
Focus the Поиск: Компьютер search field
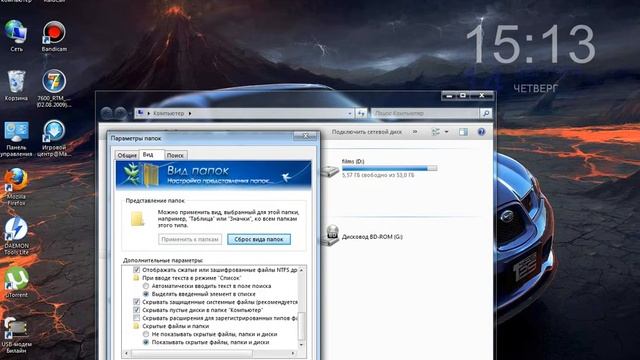point(425,113)
